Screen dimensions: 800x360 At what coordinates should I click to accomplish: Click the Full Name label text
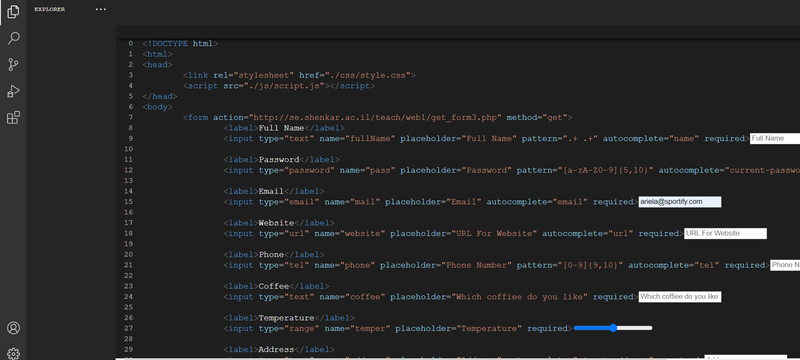(282, 128)
